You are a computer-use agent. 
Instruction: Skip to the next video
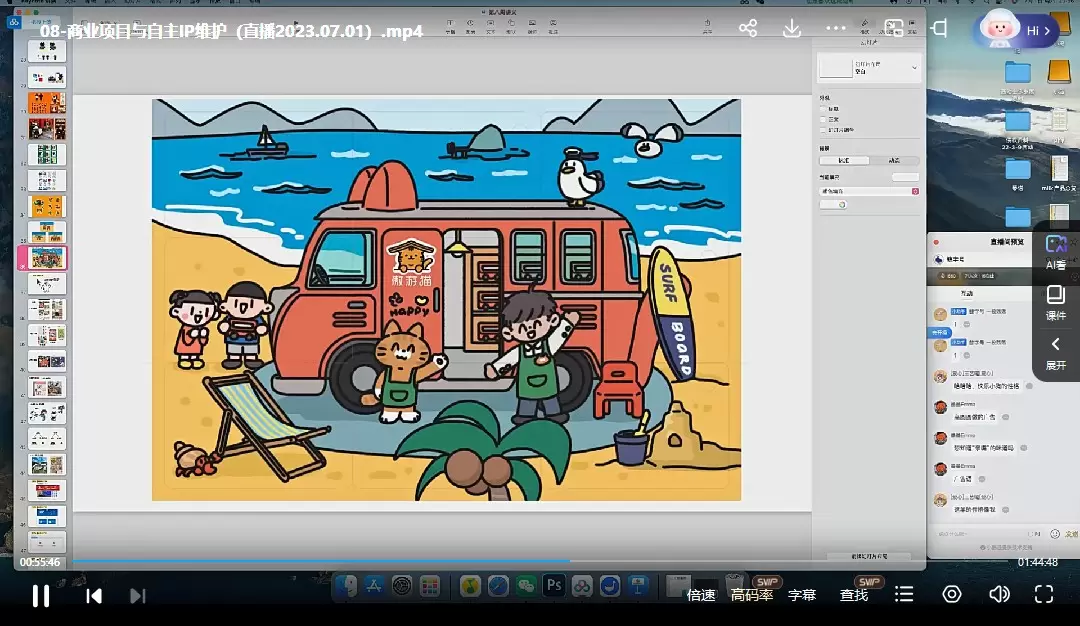[x=138, y=596]
